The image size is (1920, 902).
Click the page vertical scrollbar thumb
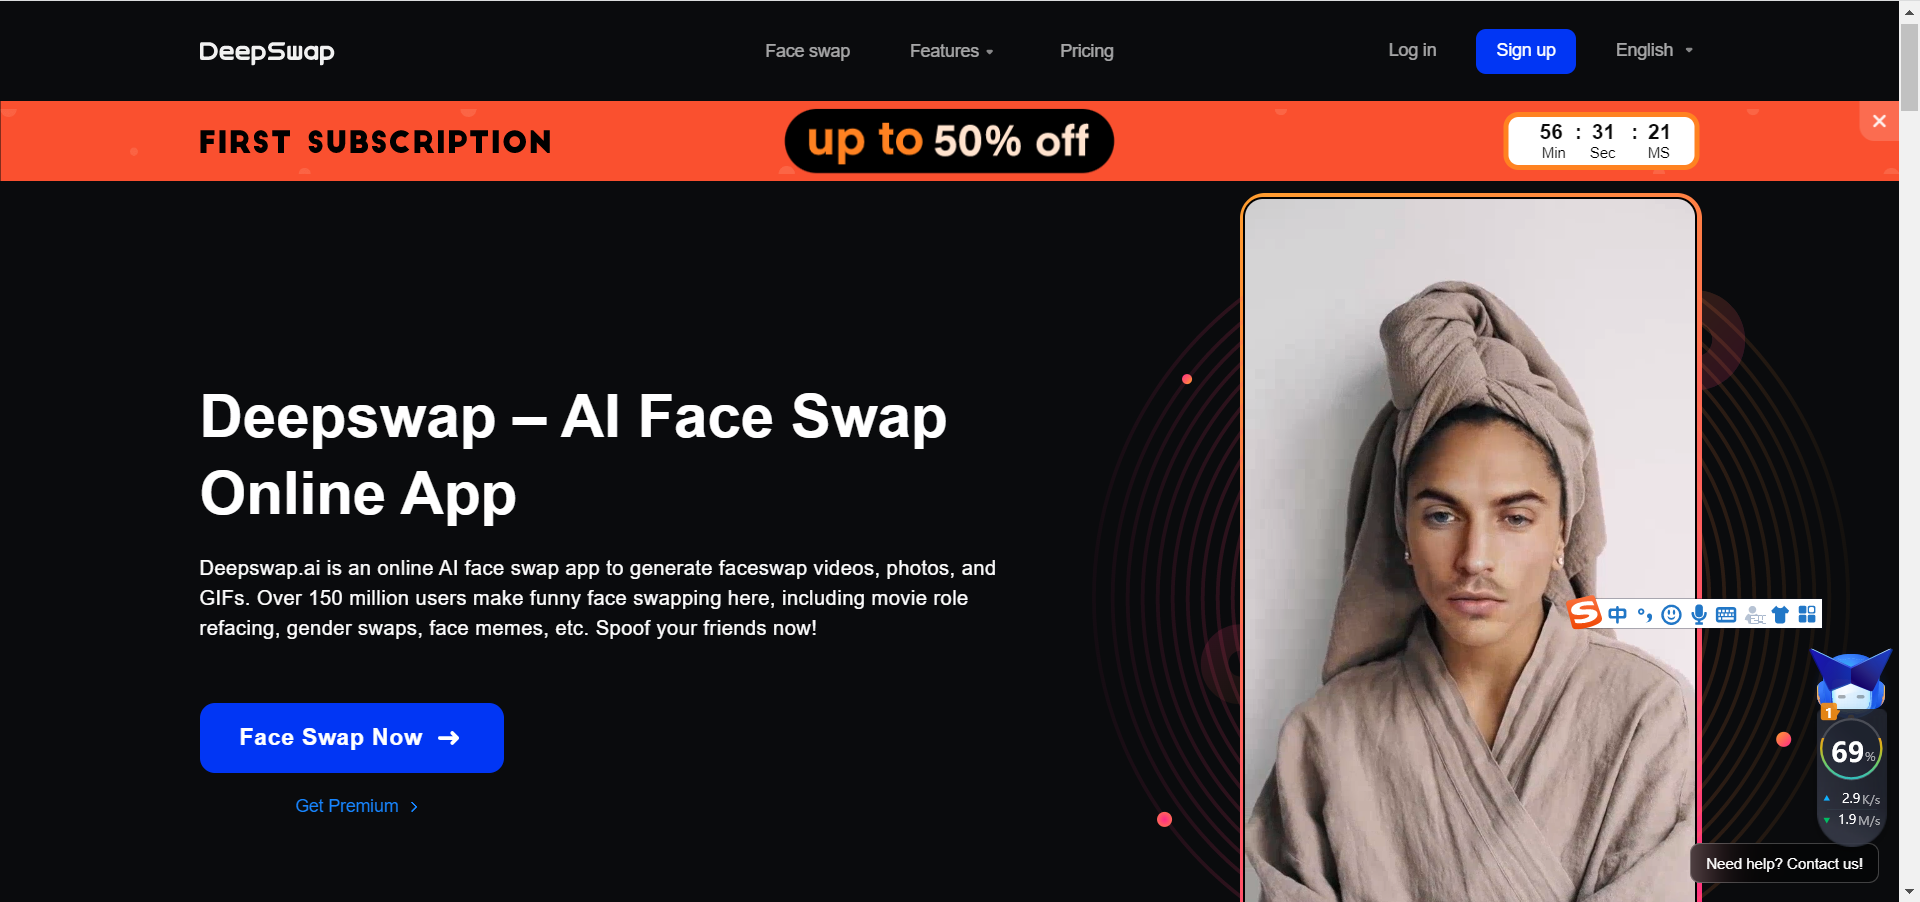1909,66
